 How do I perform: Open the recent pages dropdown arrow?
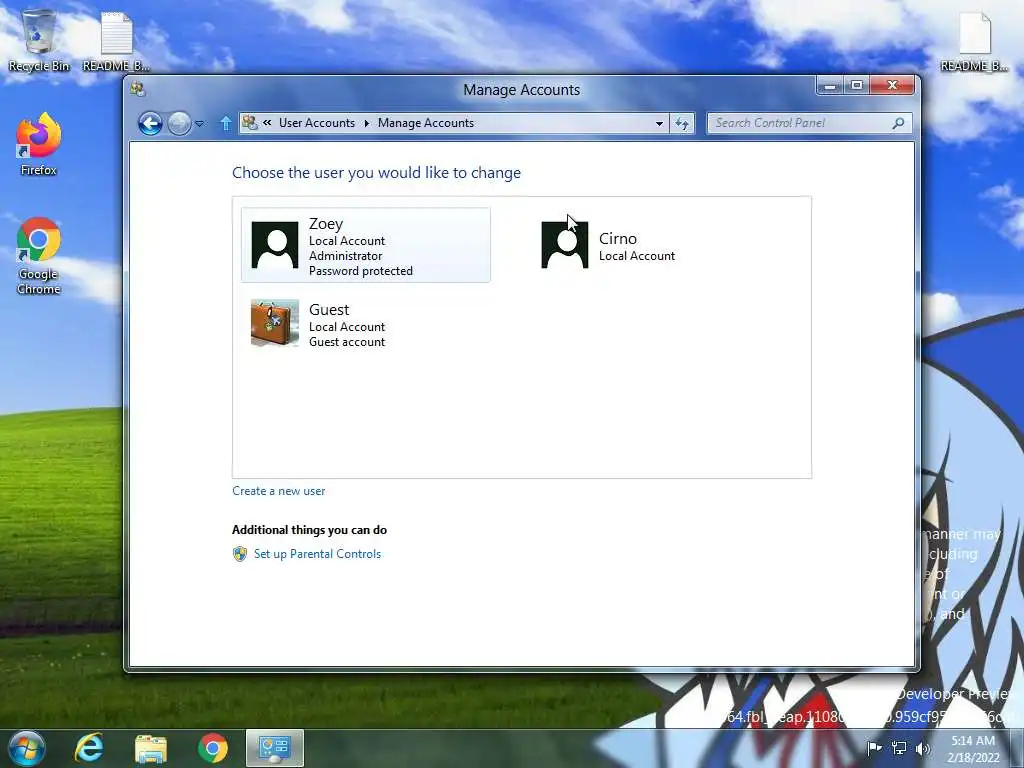pyautogui.click(x=200, y=123)
